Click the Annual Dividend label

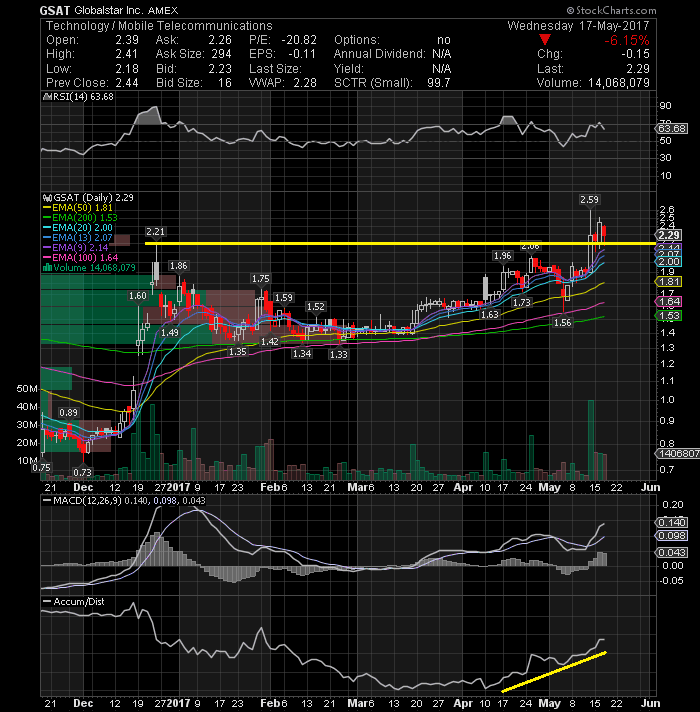[380, 54]
